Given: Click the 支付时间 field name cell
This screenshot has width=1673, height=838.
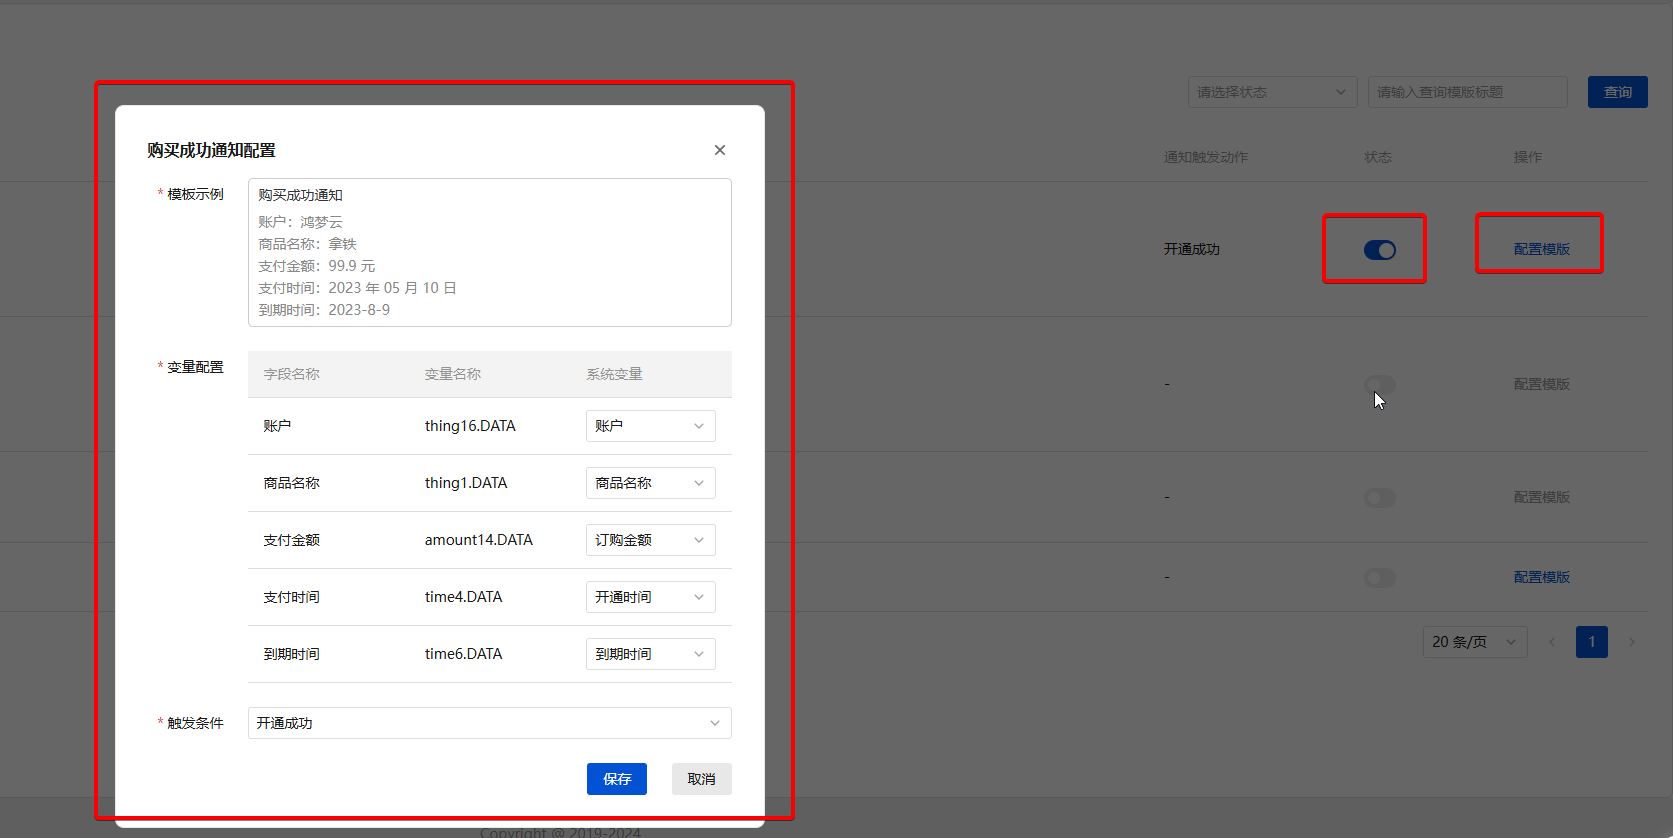Looking at the screenshot, I should pos(292,597).
